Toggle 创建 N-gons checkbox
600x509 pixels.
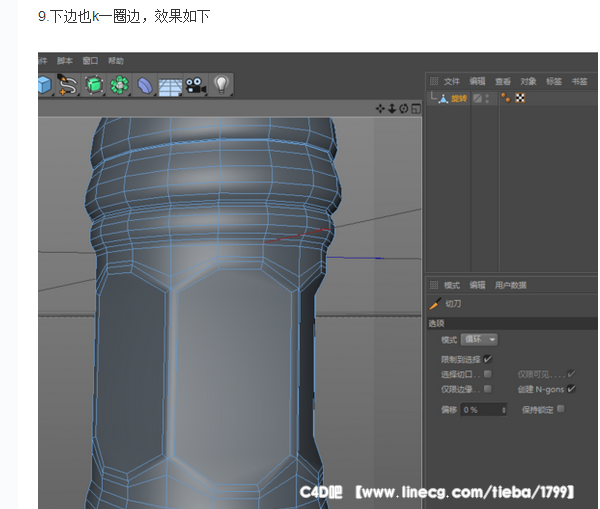tap(571, 388)
